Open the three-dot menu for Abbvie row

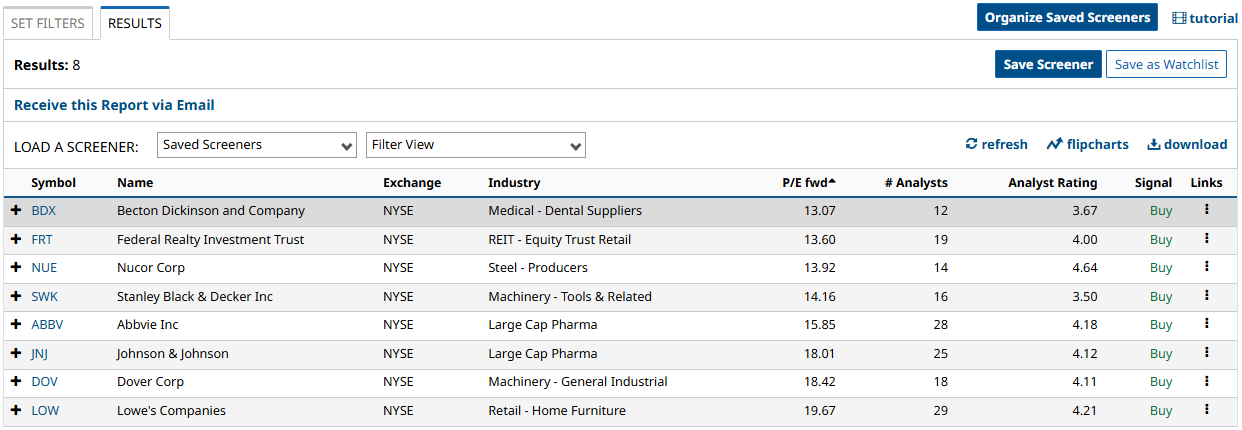tap(1206, 324)
